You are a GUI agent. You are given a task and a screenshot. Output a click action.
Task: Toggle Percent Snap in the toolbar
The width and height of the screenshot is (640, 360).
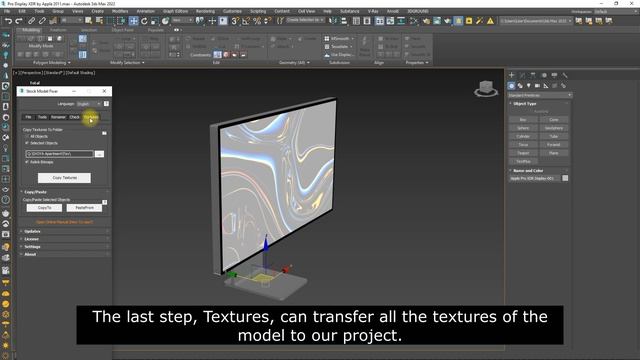[257, 21]
